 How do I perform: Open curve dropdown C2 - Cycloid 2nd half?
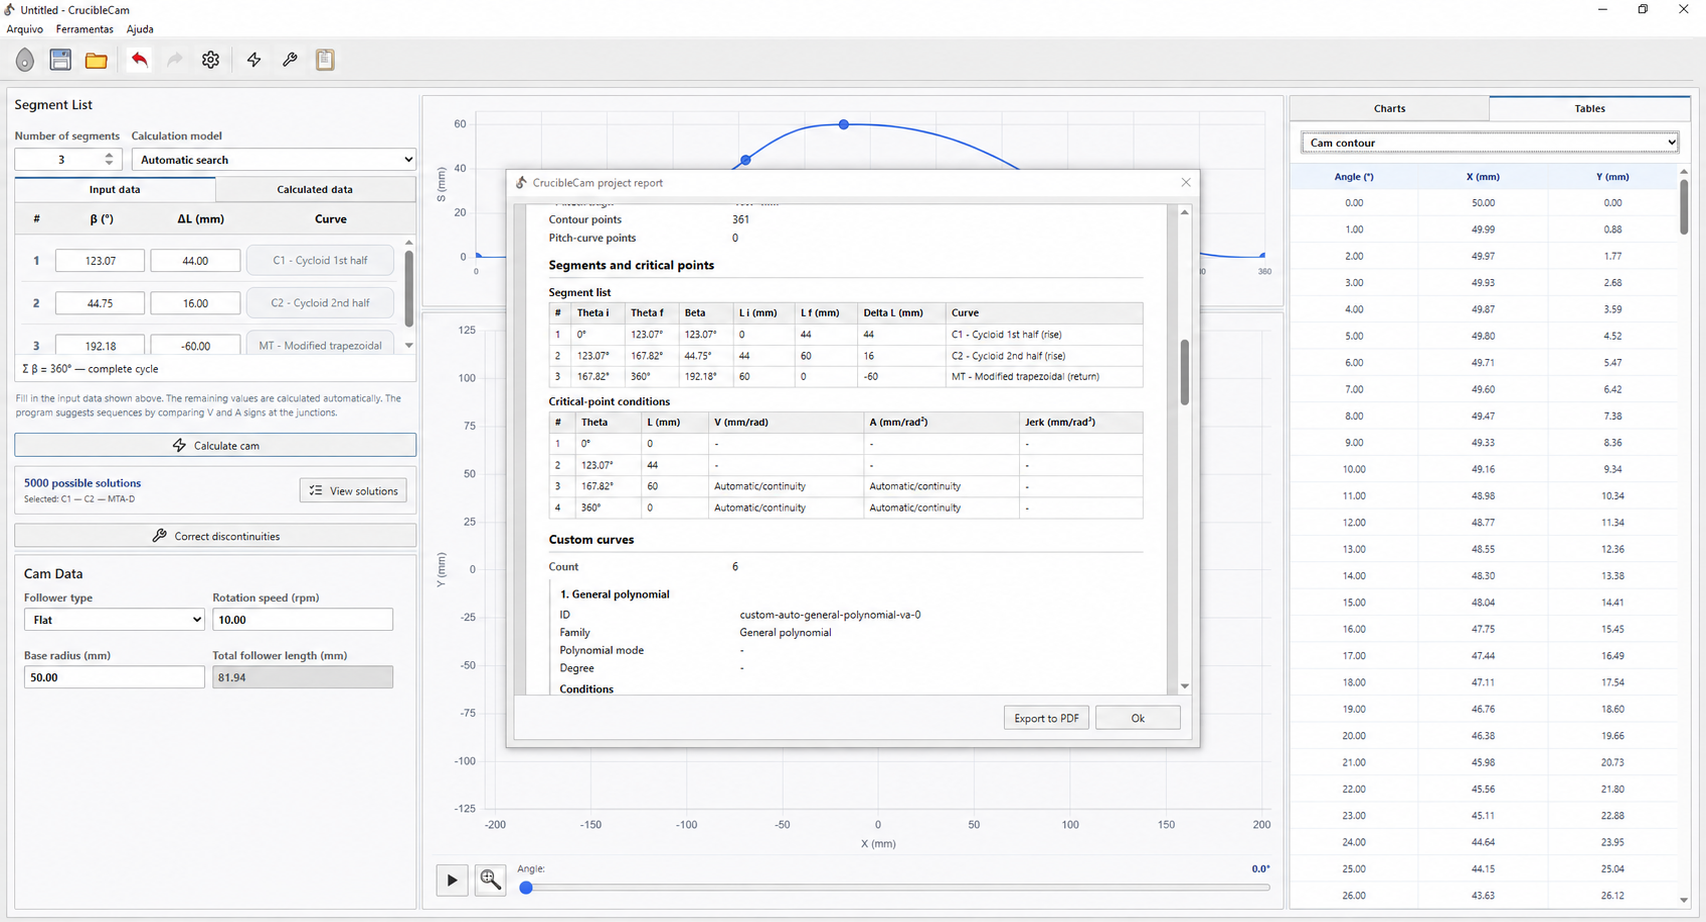[x=320, y=302]
